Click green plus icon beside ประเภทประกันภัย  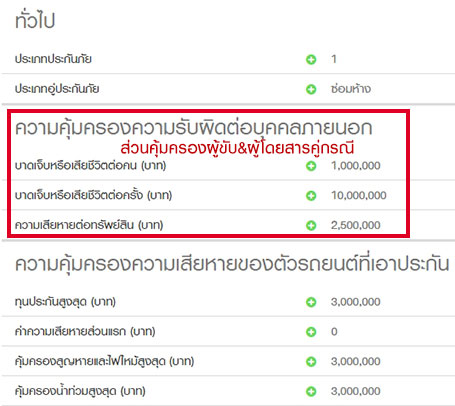pyautogui.click(x=311, y=60)
